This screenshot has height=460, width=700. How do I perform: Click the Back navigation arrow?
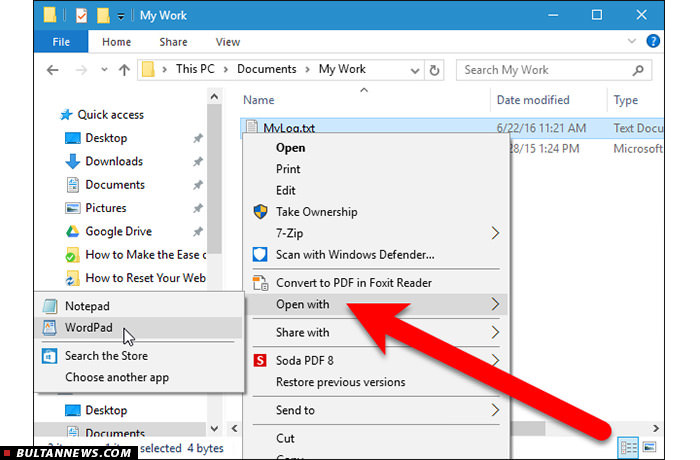point(53,70)
